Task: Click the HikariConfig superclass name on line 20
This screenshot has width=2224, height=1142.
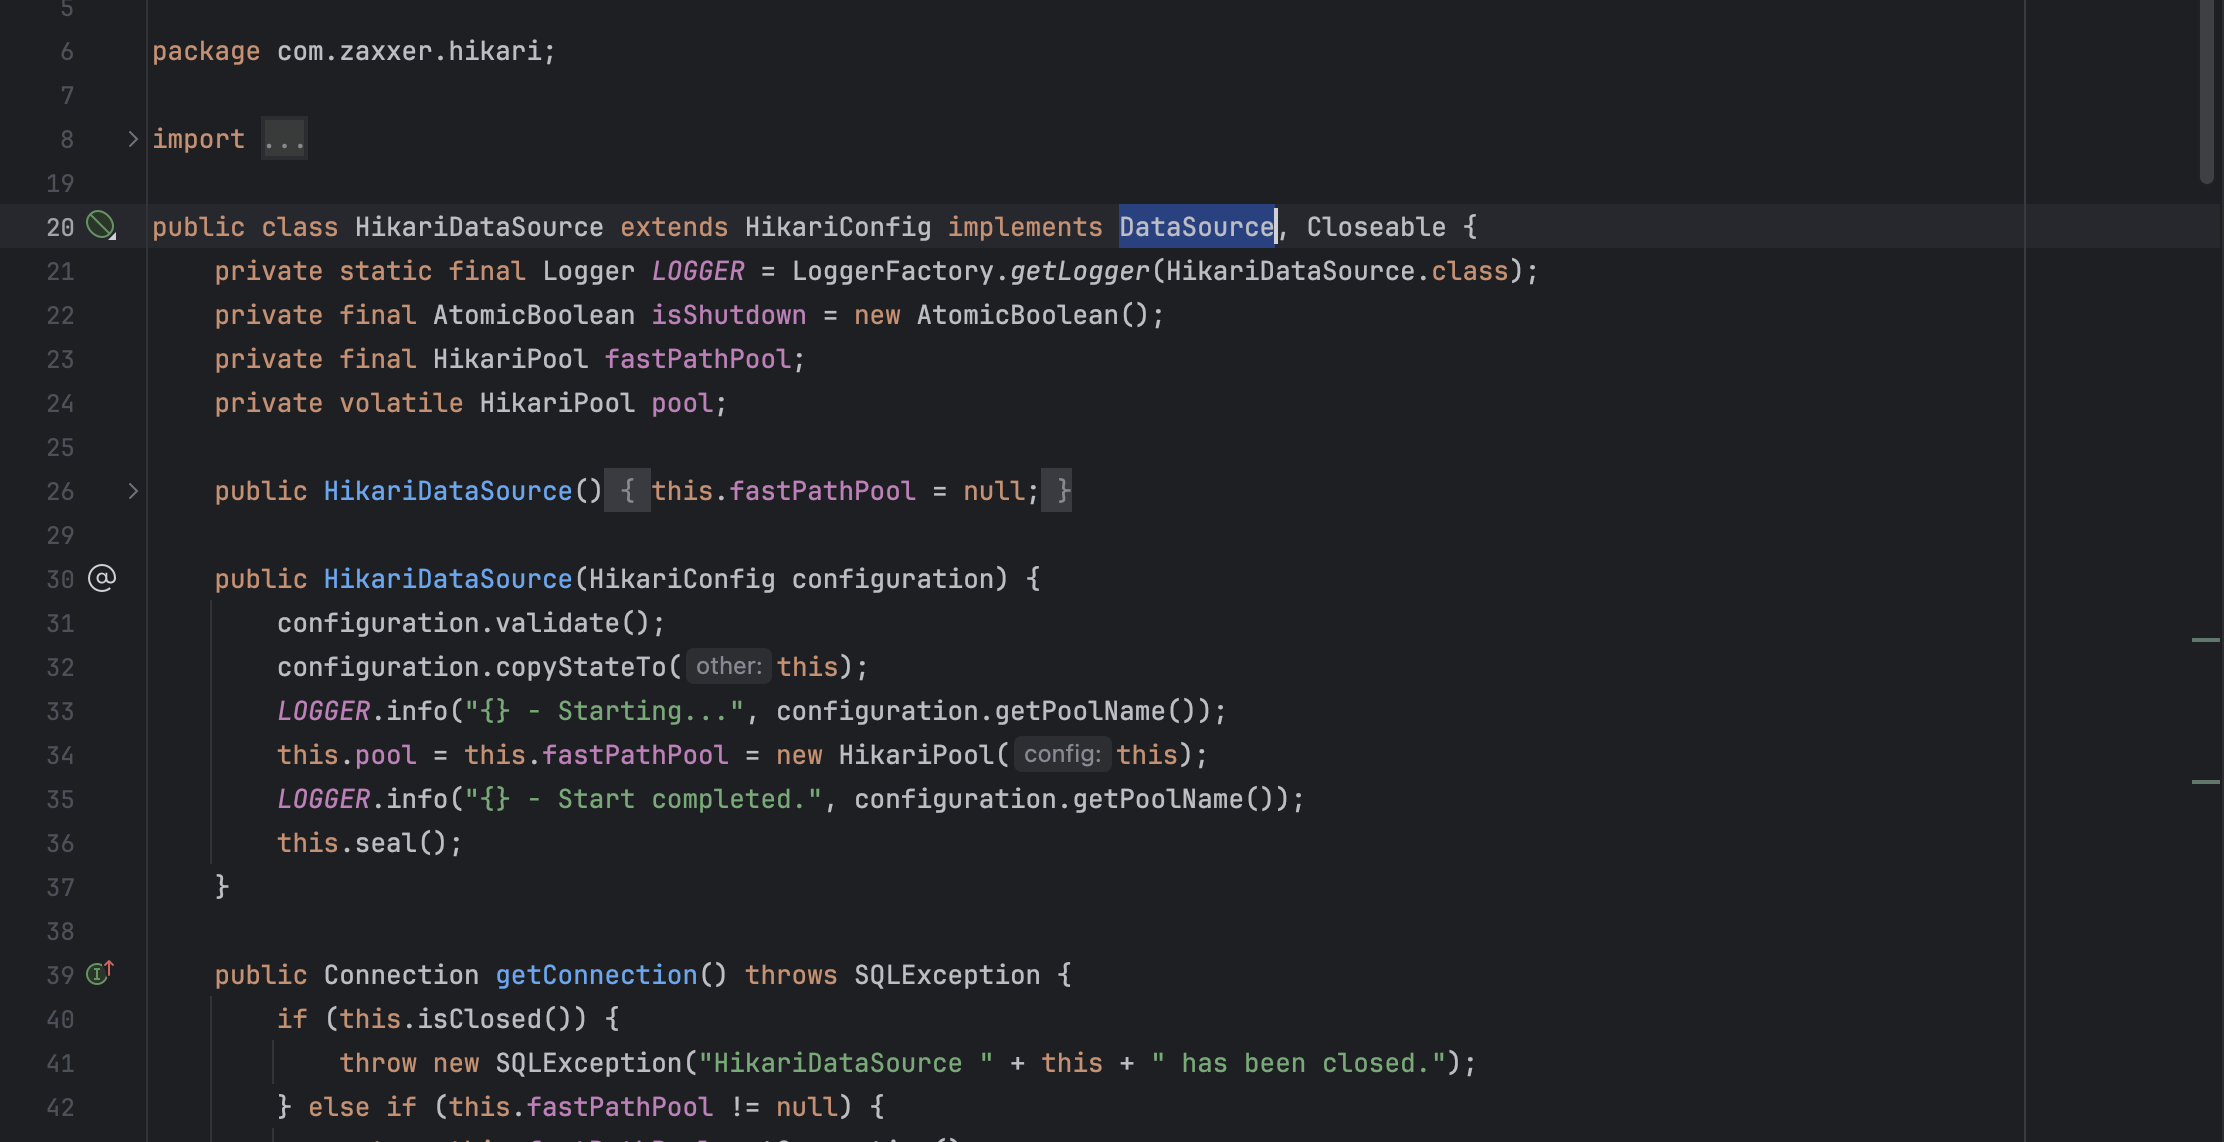Action: coord(837,227)
